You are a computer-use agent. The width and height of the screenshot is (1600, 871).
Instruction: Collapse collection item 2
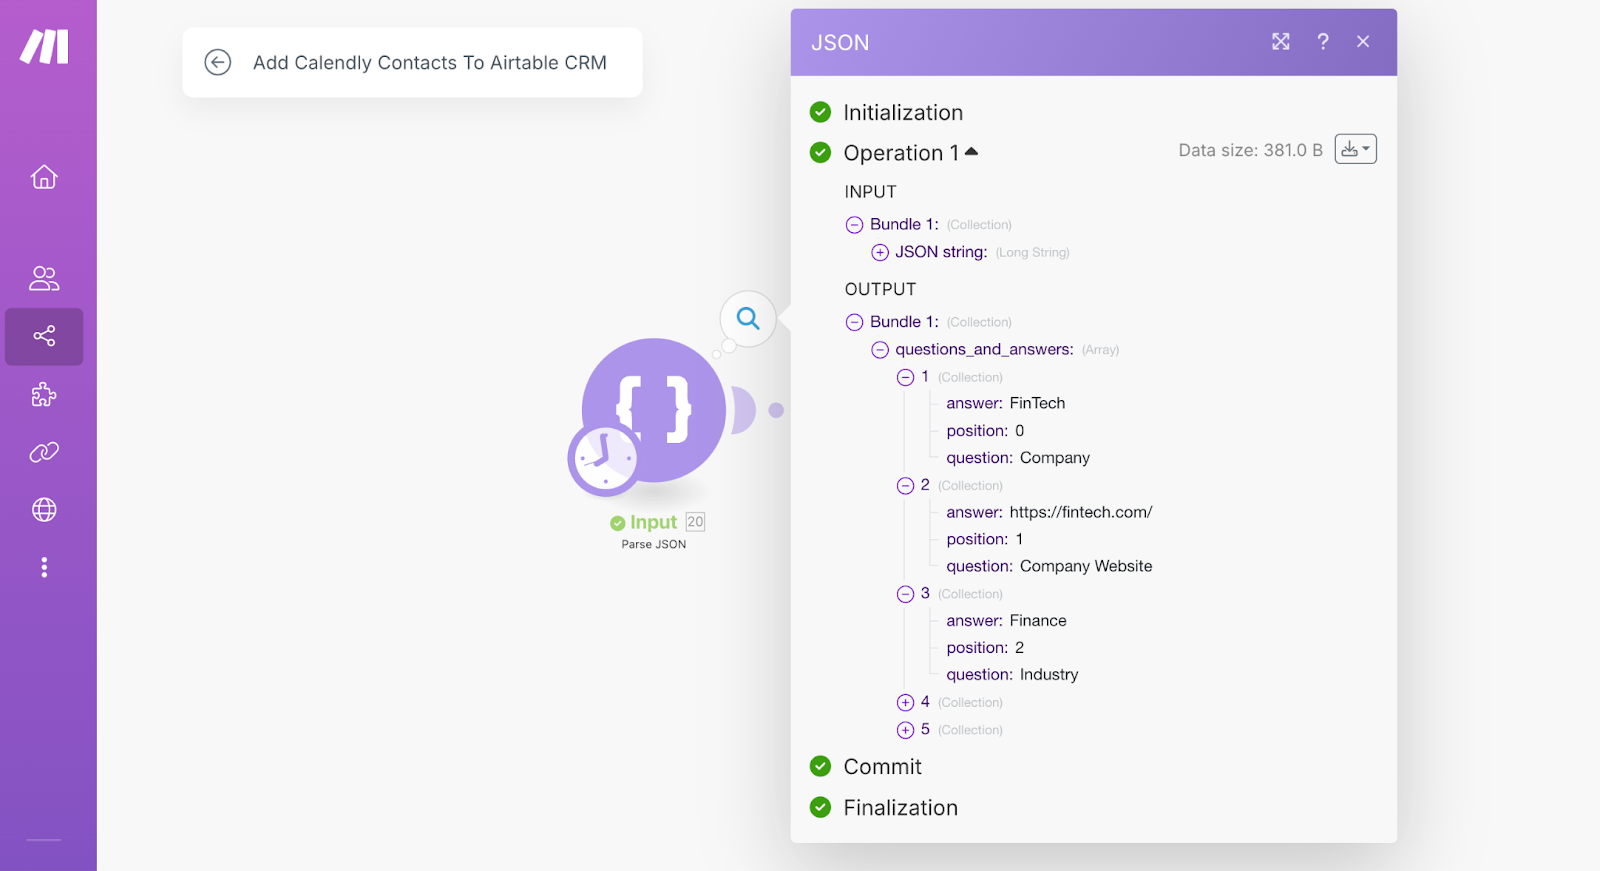coord(905,486)
